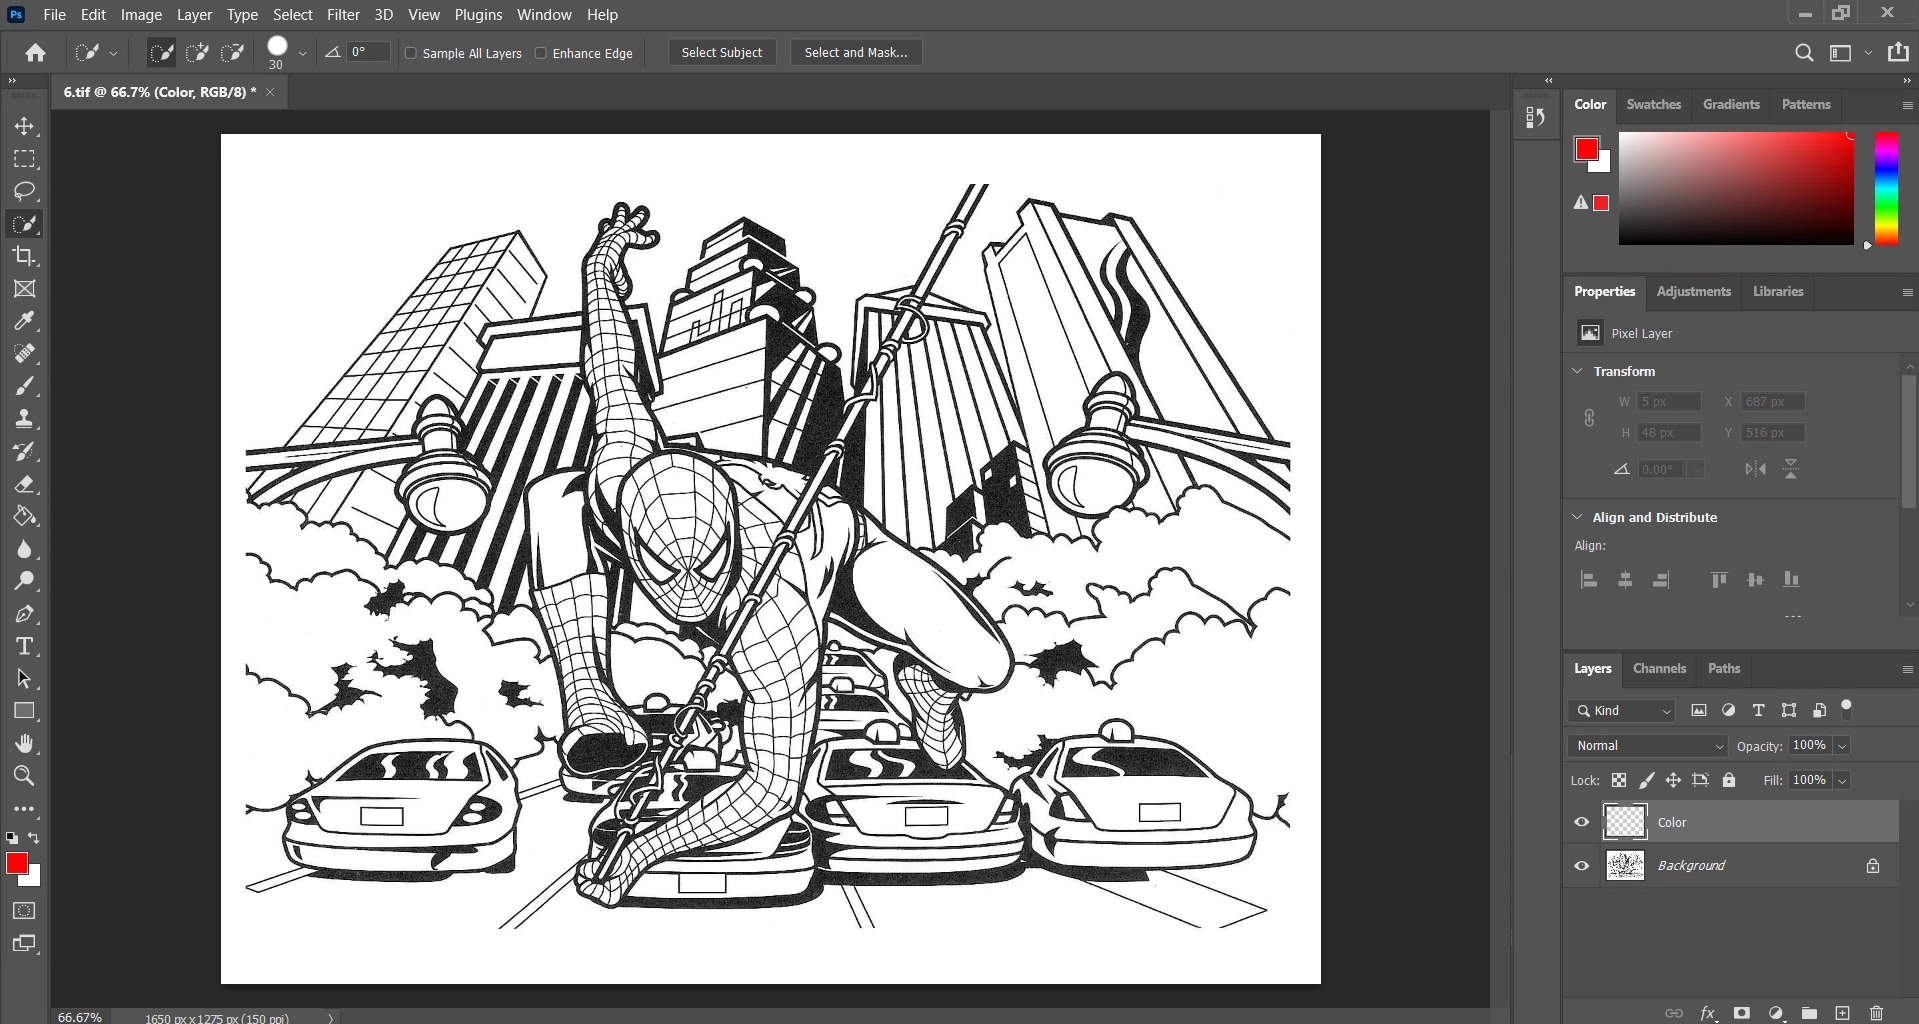Select the Zoom tool
Screen dimensions: 1919x1024
click(x=24, y=776)
